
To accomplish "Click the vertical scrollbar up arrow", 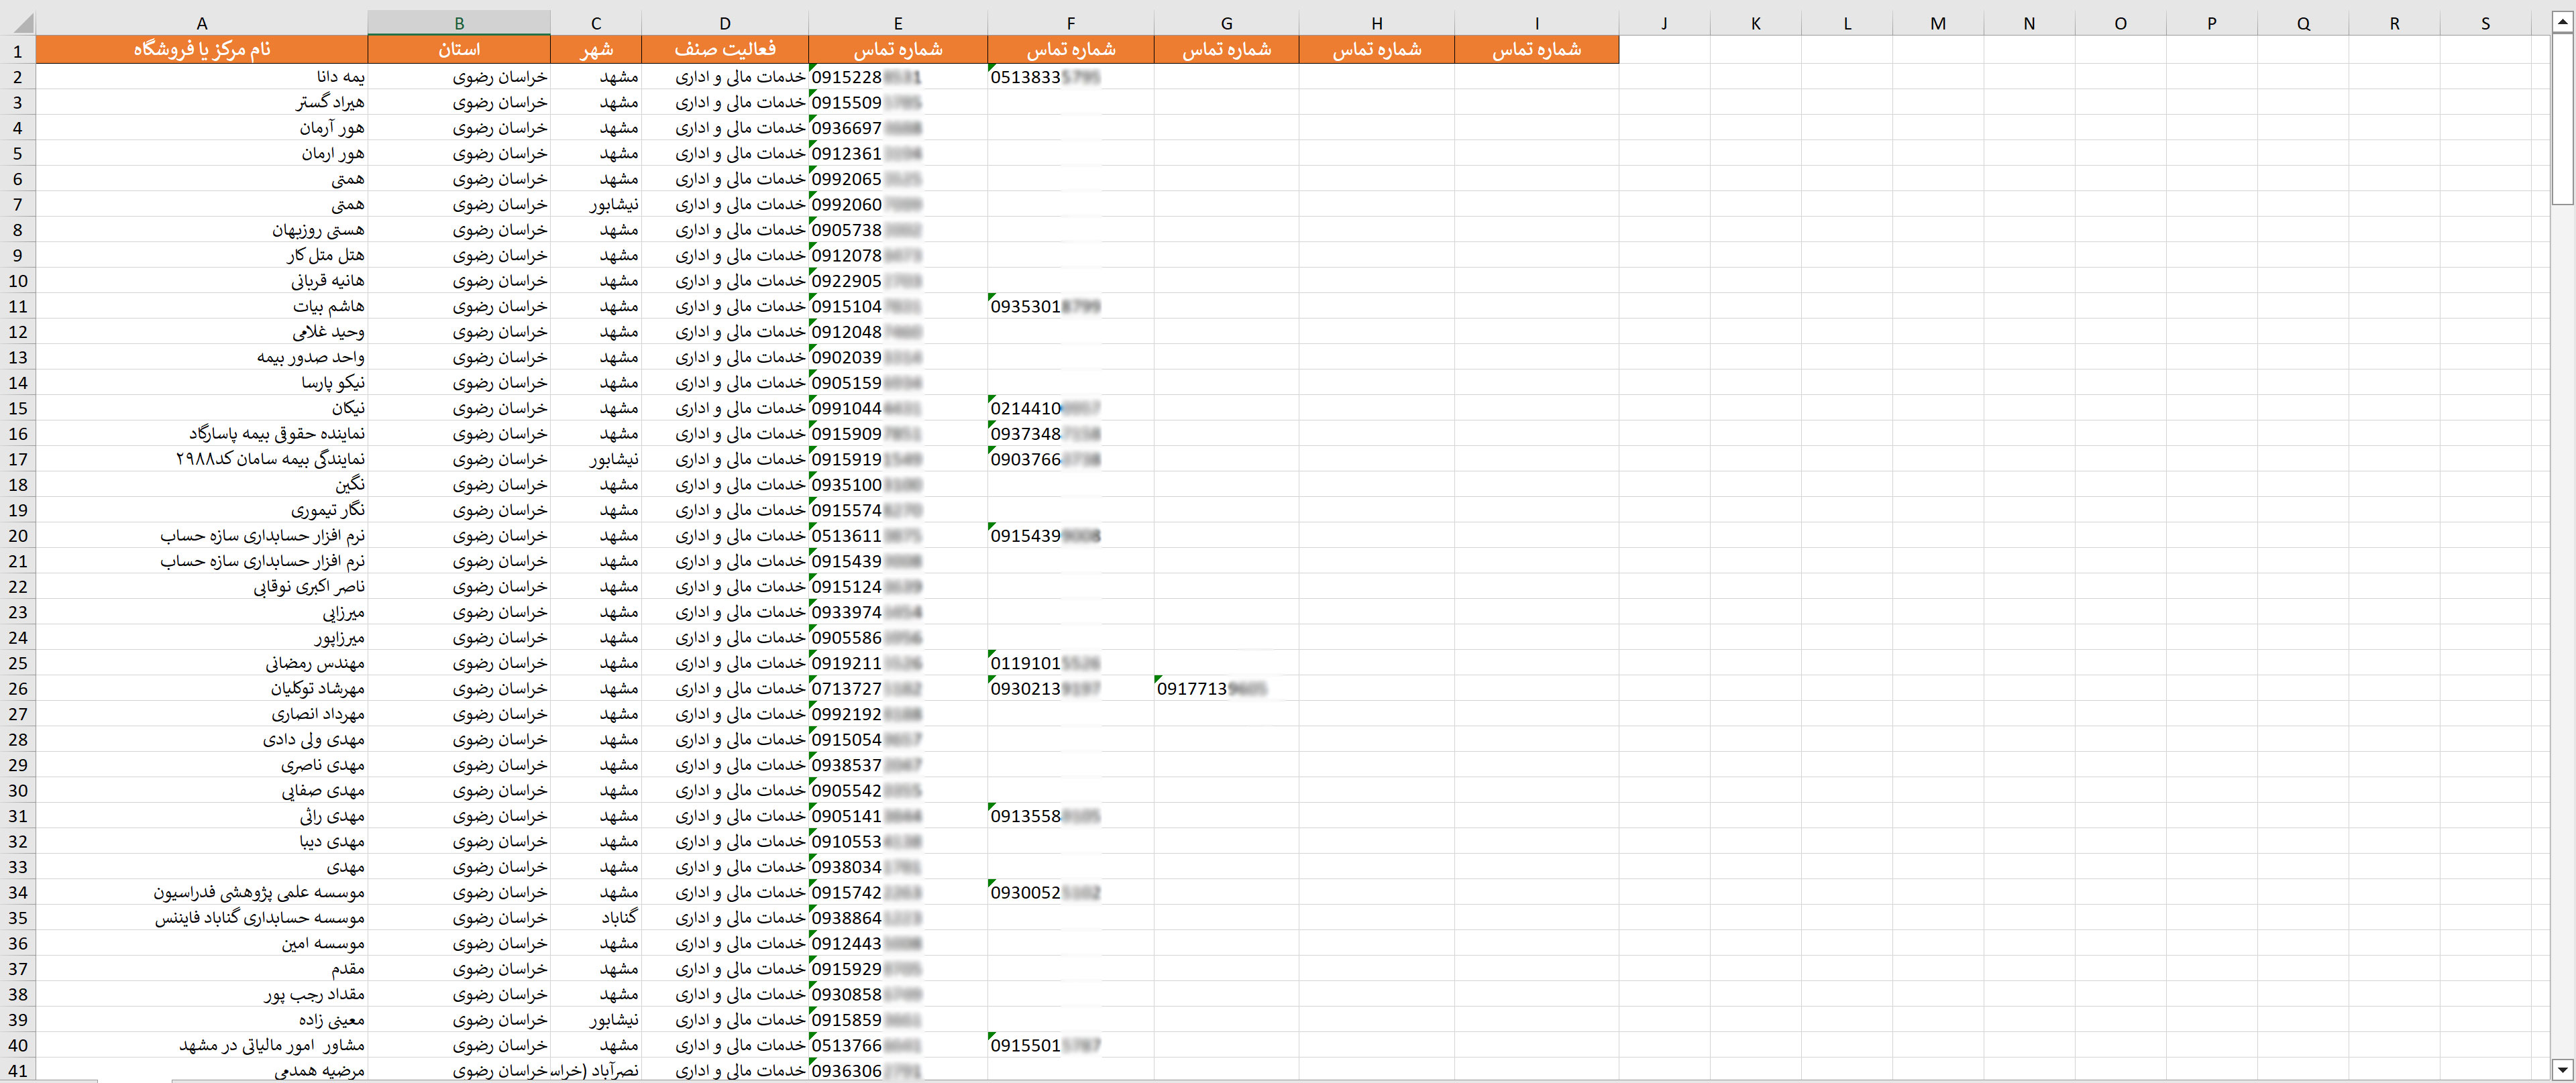I will point(2562,22).
